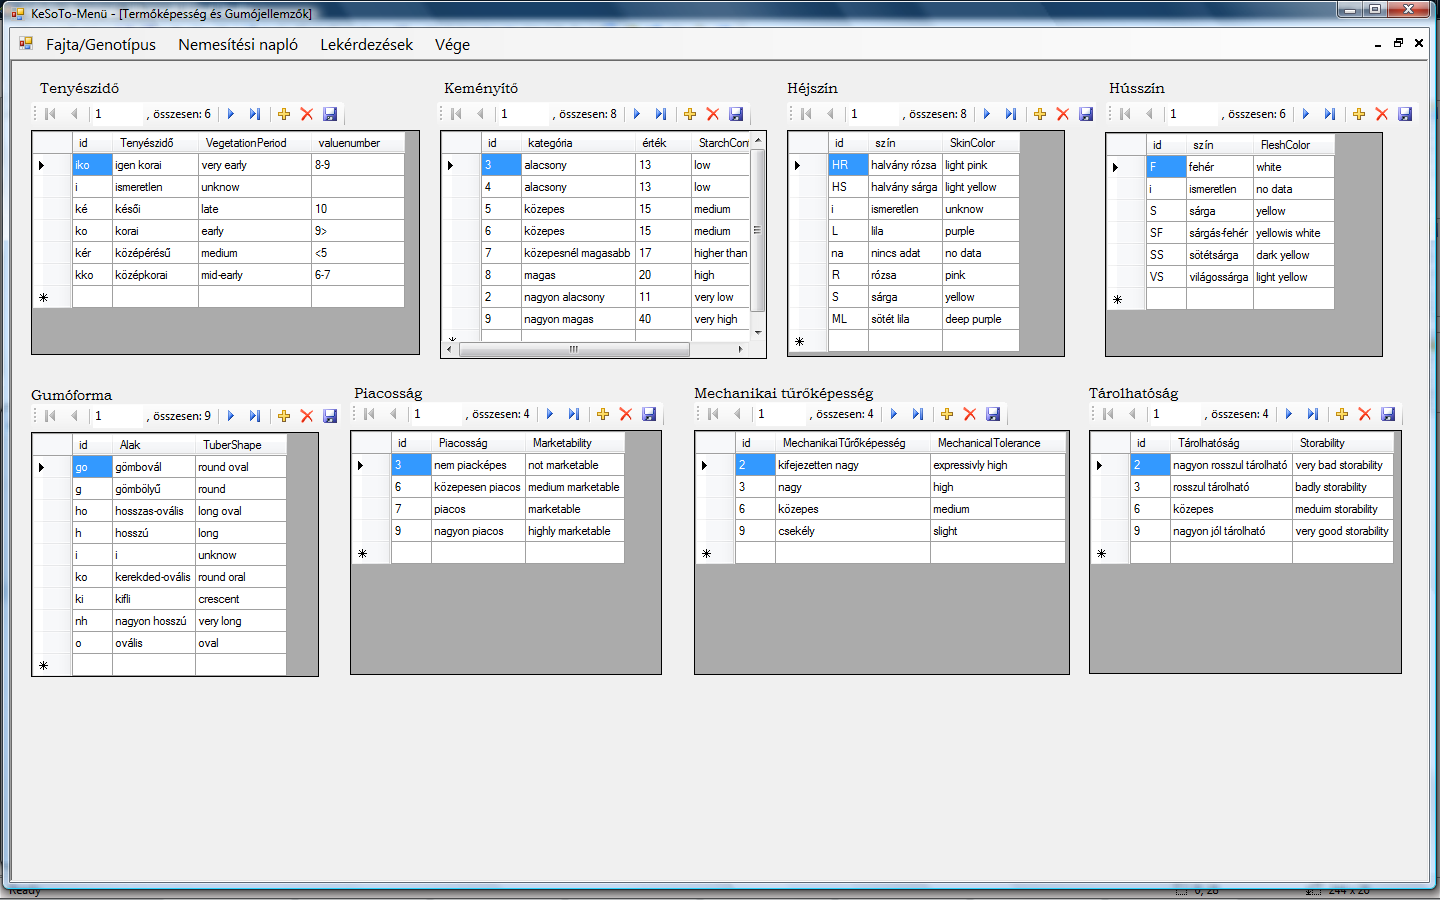This screenshot has height=900, width=1440.
Task: Sort by FleshColor column header
Action: click(1293, 145)
